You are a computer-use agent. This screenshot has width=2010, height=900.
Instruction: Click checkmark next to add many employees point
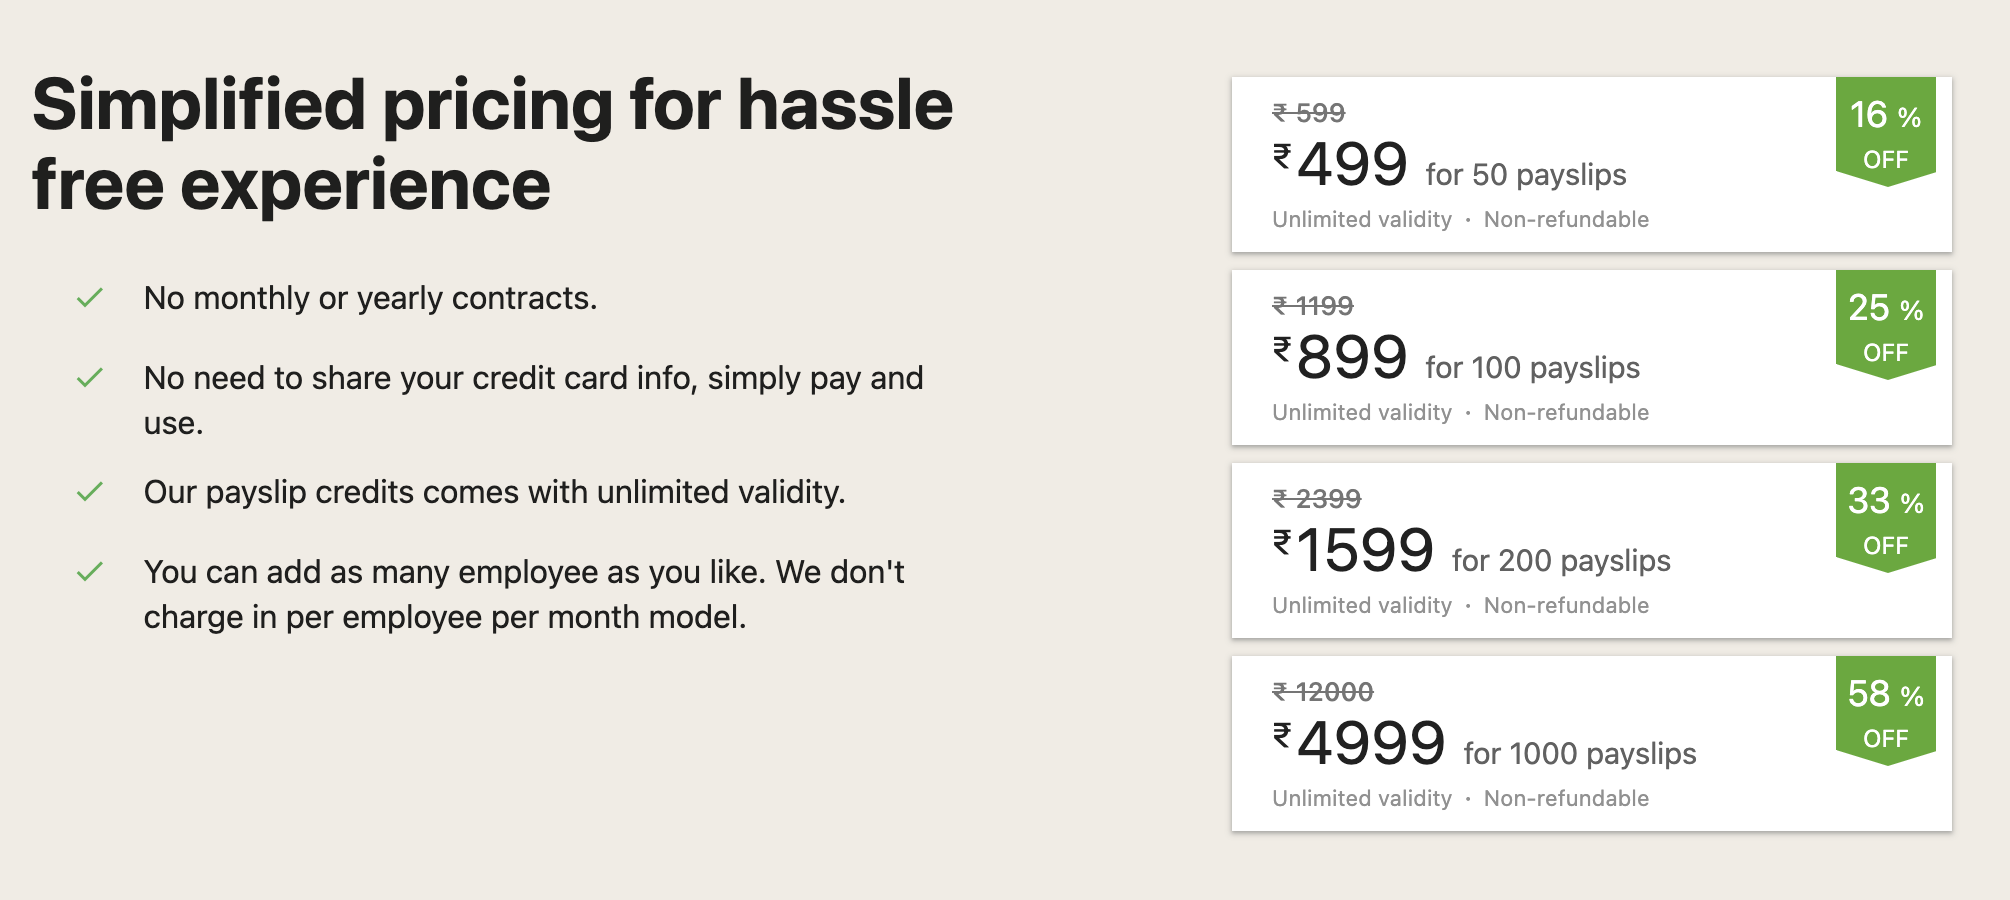tap(90, 572)
